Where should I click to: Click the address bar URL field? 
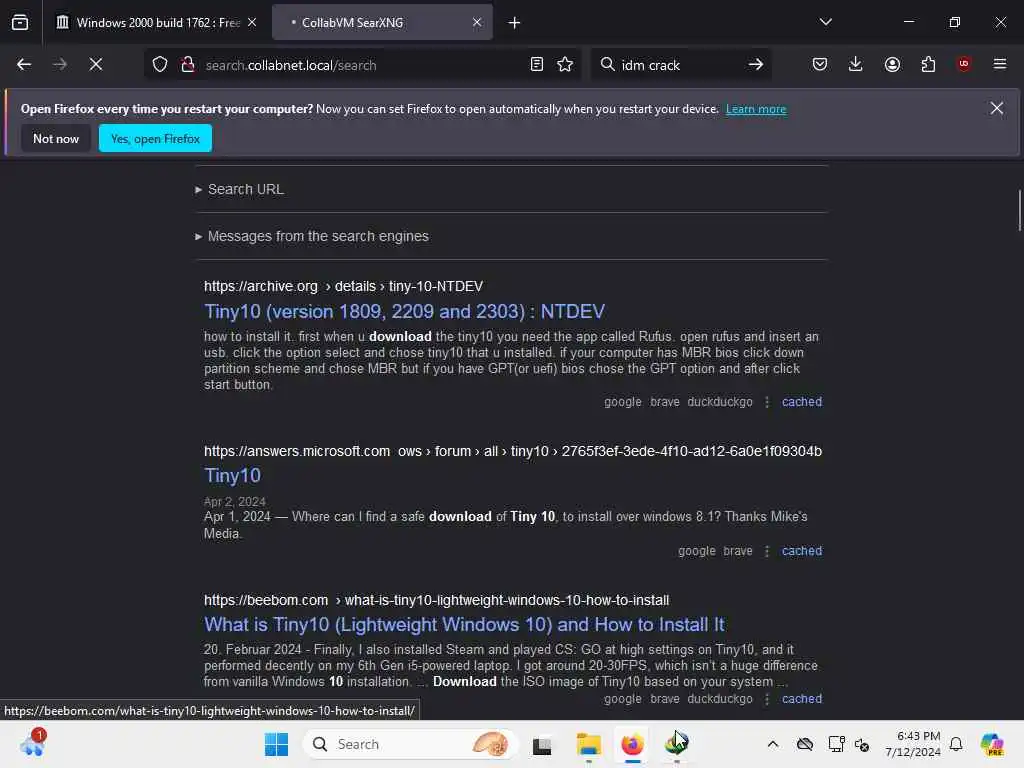[x=361, y=65]
